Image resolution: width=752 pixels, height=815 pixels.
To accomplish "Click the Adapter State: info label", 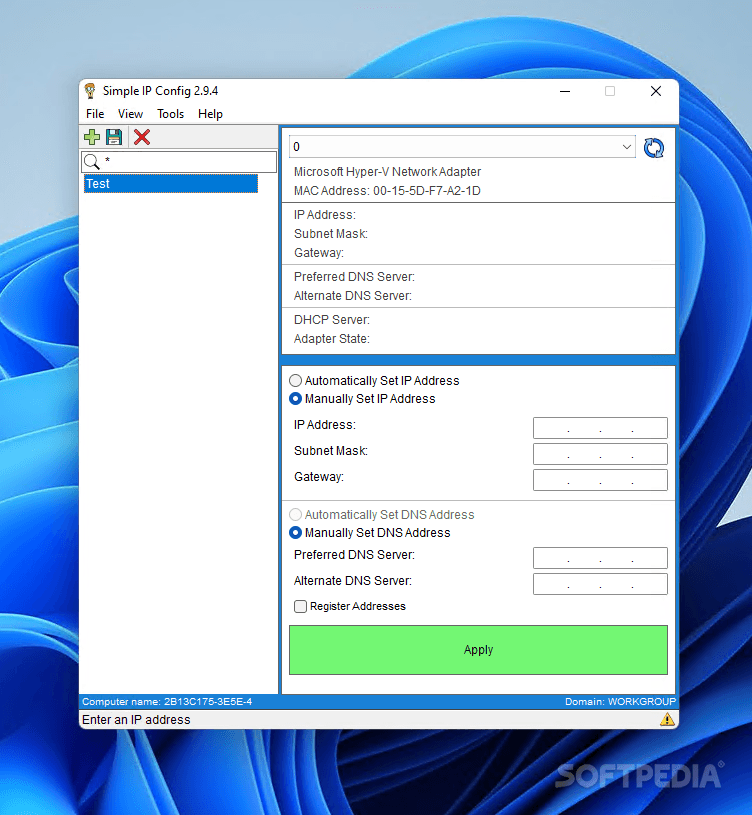I will click(332, 339).
